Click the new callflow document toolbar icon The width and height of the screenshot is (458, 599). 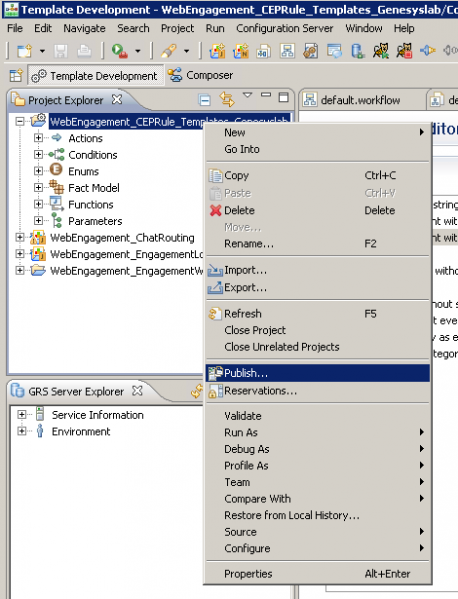click(264, 51)
